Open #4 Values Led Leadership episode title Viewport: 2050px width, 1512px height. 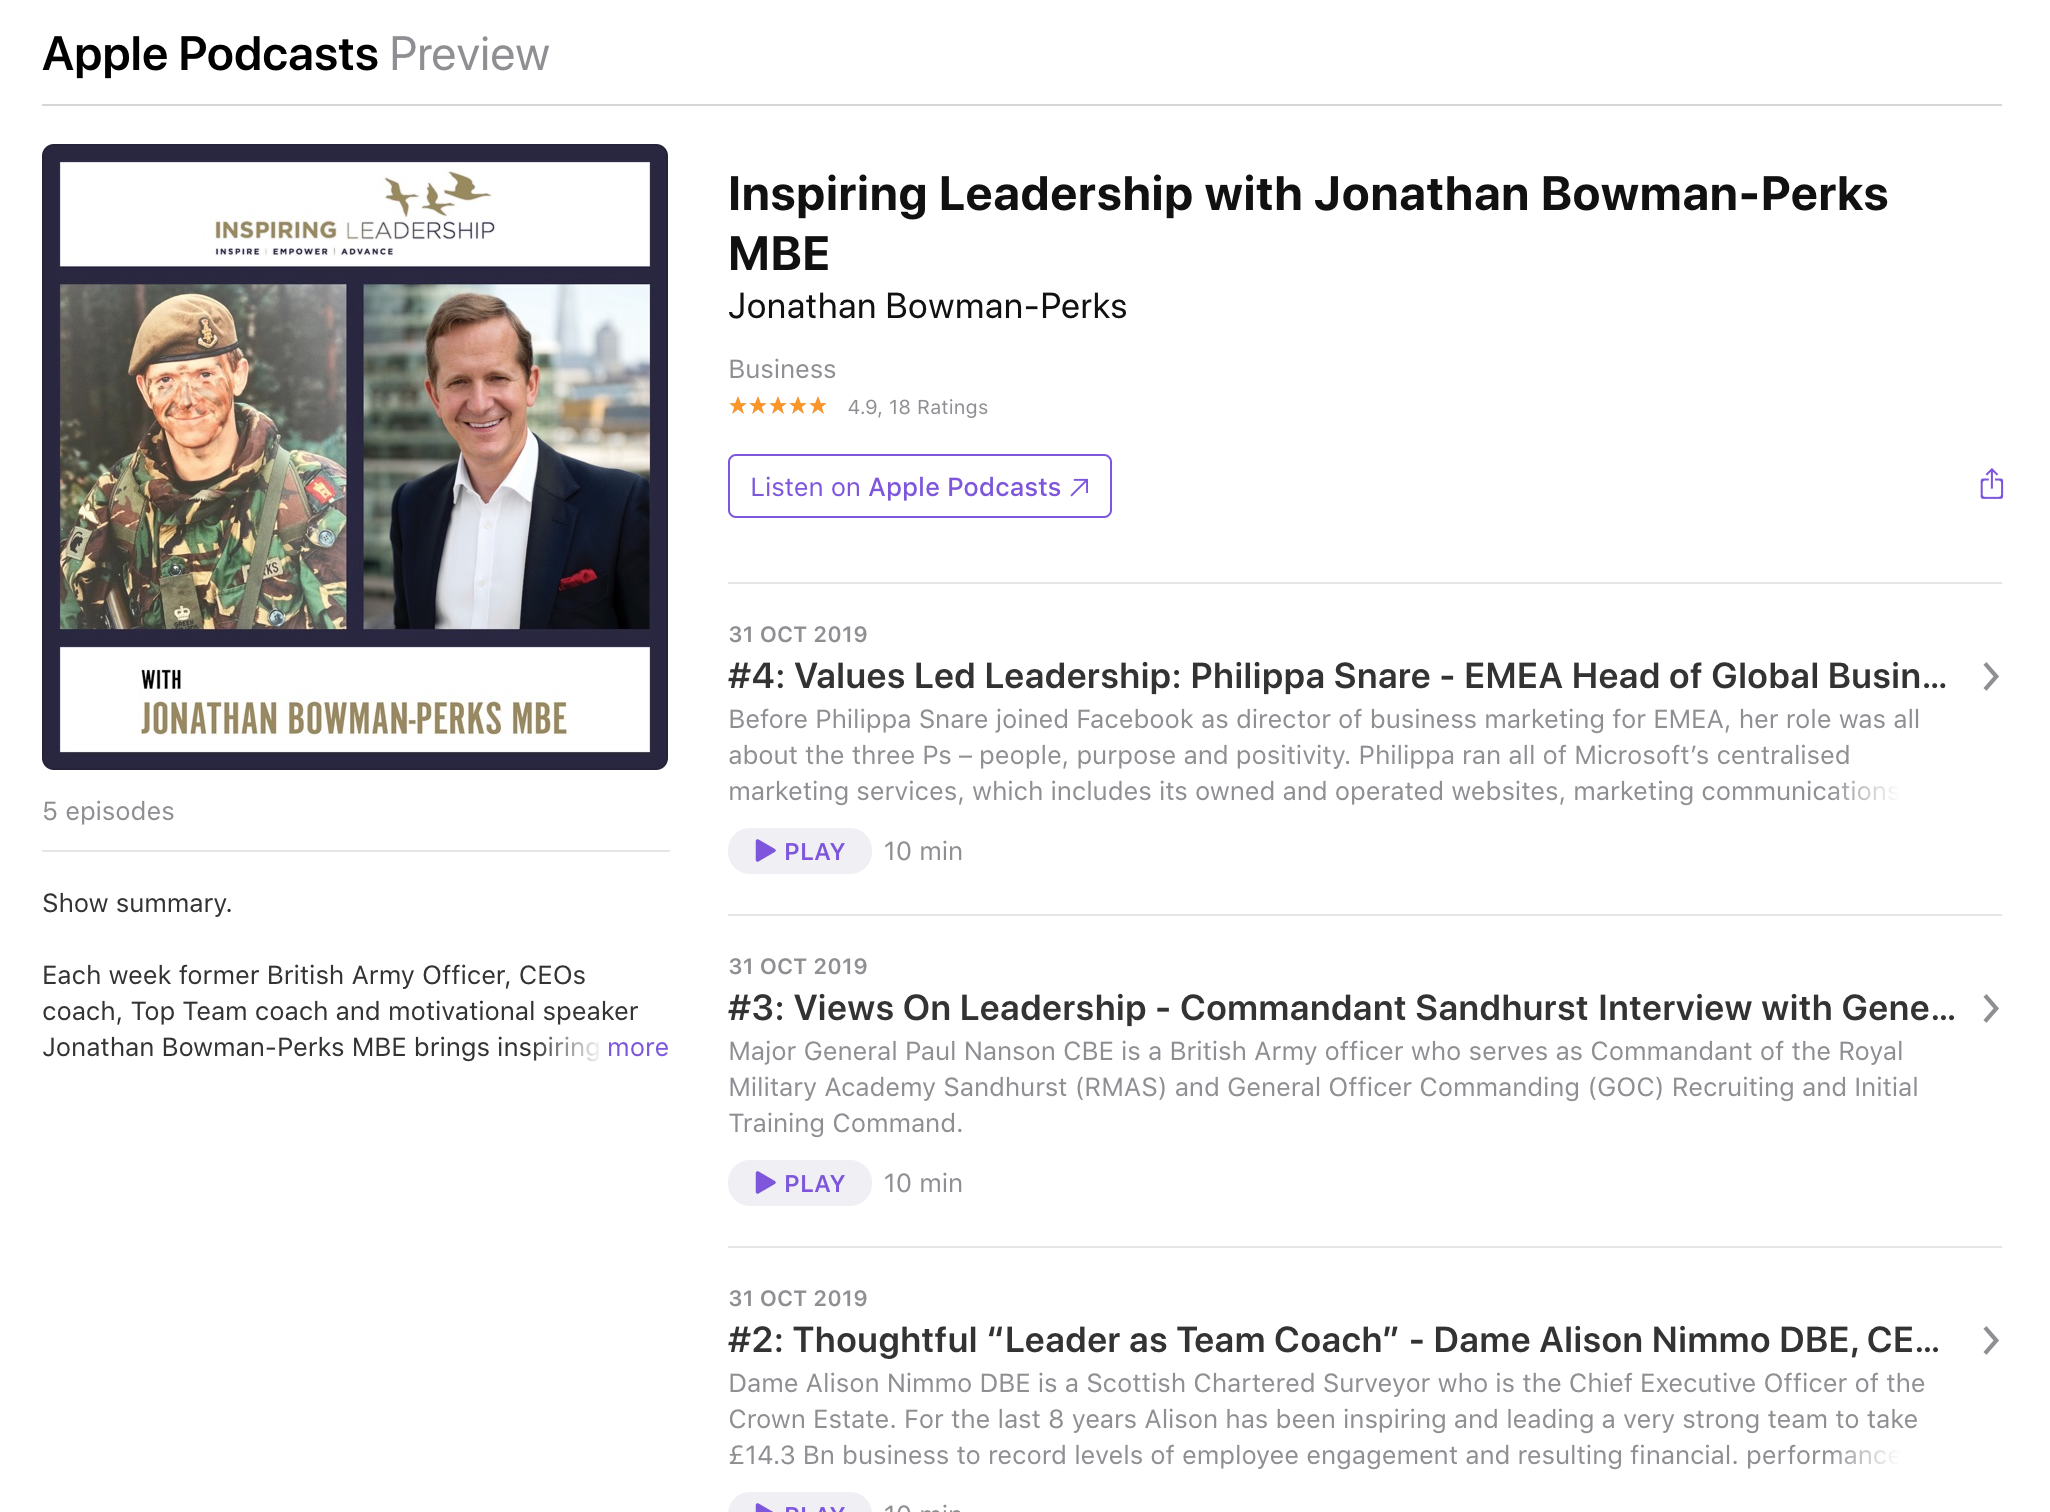pyautogui.click(x=1337, y=677)
